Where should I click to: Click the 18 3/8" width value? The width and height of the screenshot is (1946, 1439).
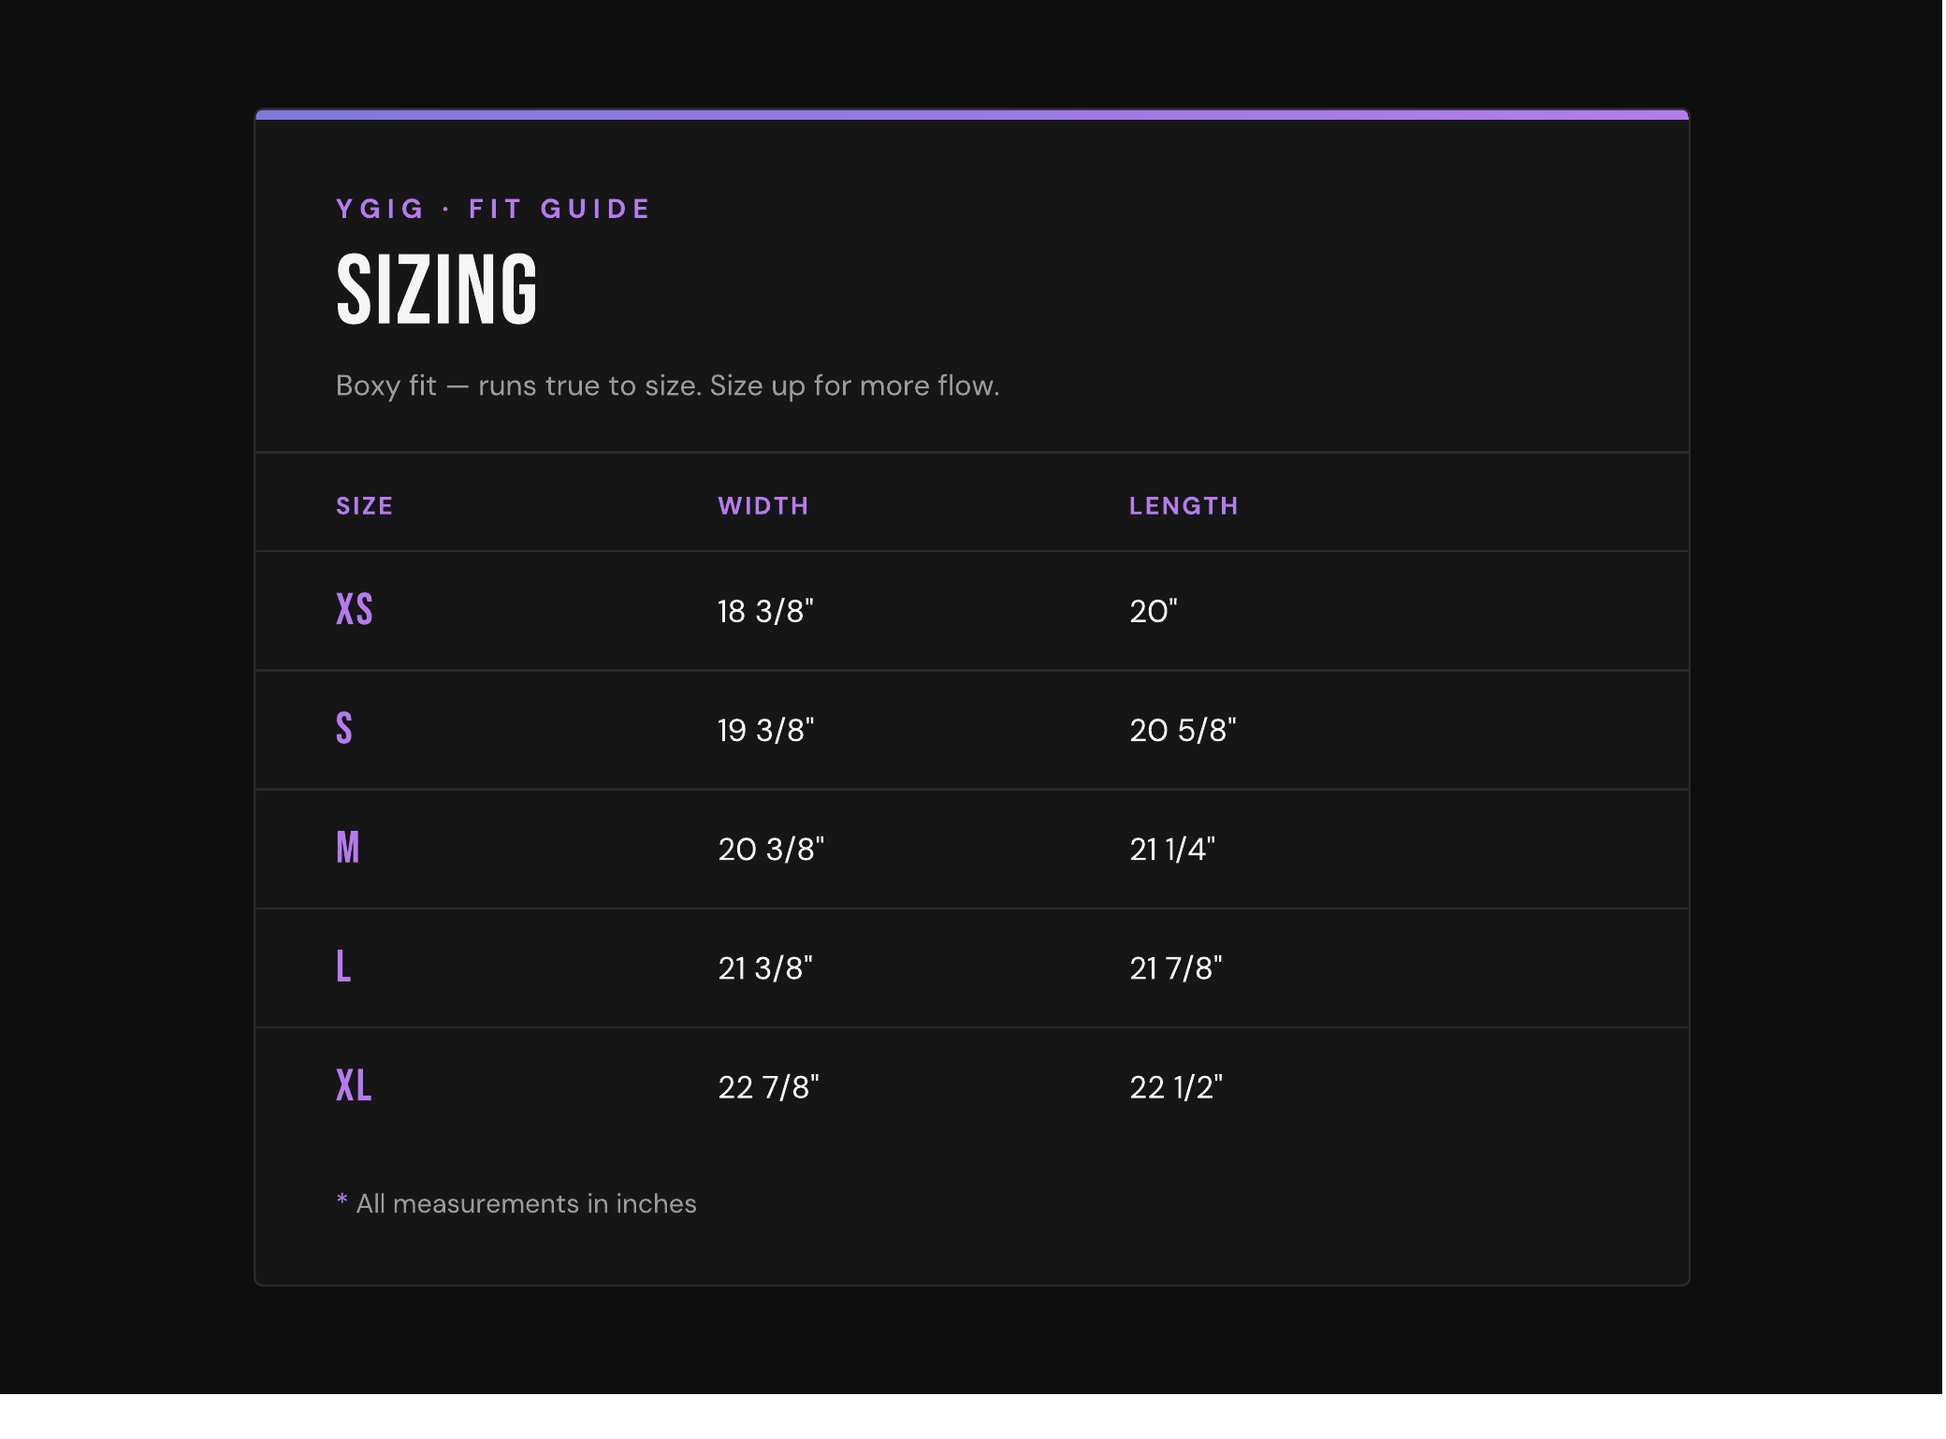pos(766,611)
